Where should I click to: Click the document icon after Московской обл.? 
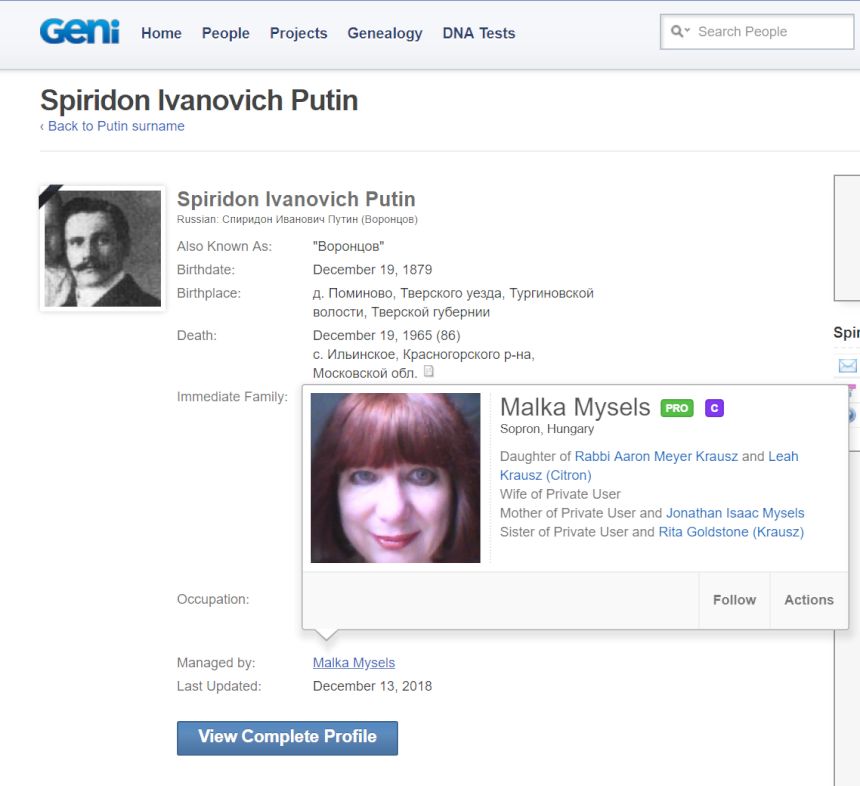click(429, 372)
